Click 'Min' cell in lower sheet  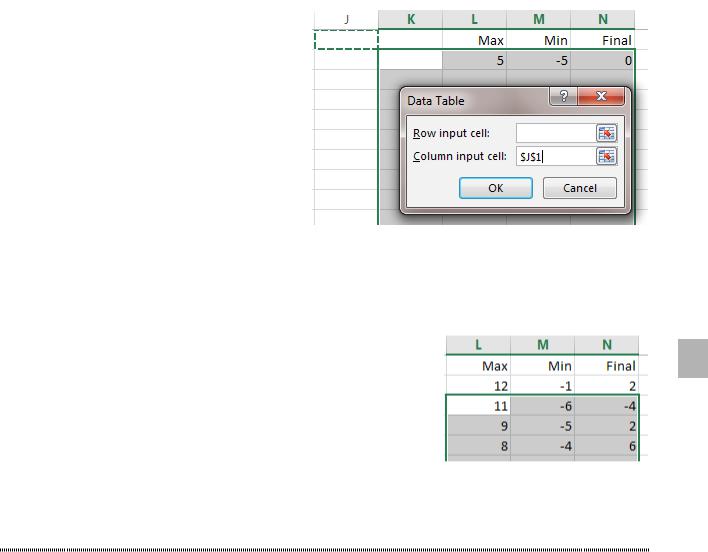(542, 366)
